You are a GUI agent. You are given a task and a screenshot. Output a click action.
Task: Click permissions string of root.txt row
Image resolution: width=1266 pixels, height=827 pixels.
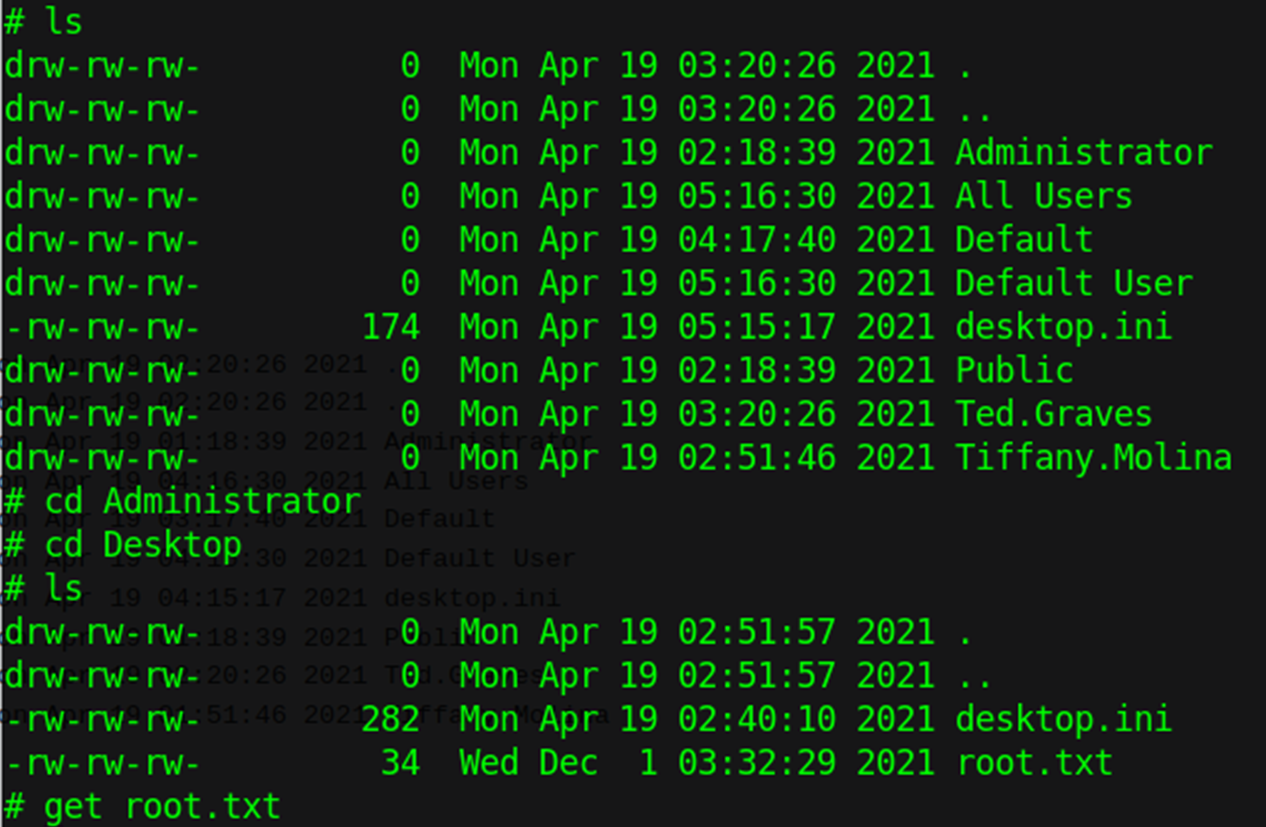click(x=102, y=763)
